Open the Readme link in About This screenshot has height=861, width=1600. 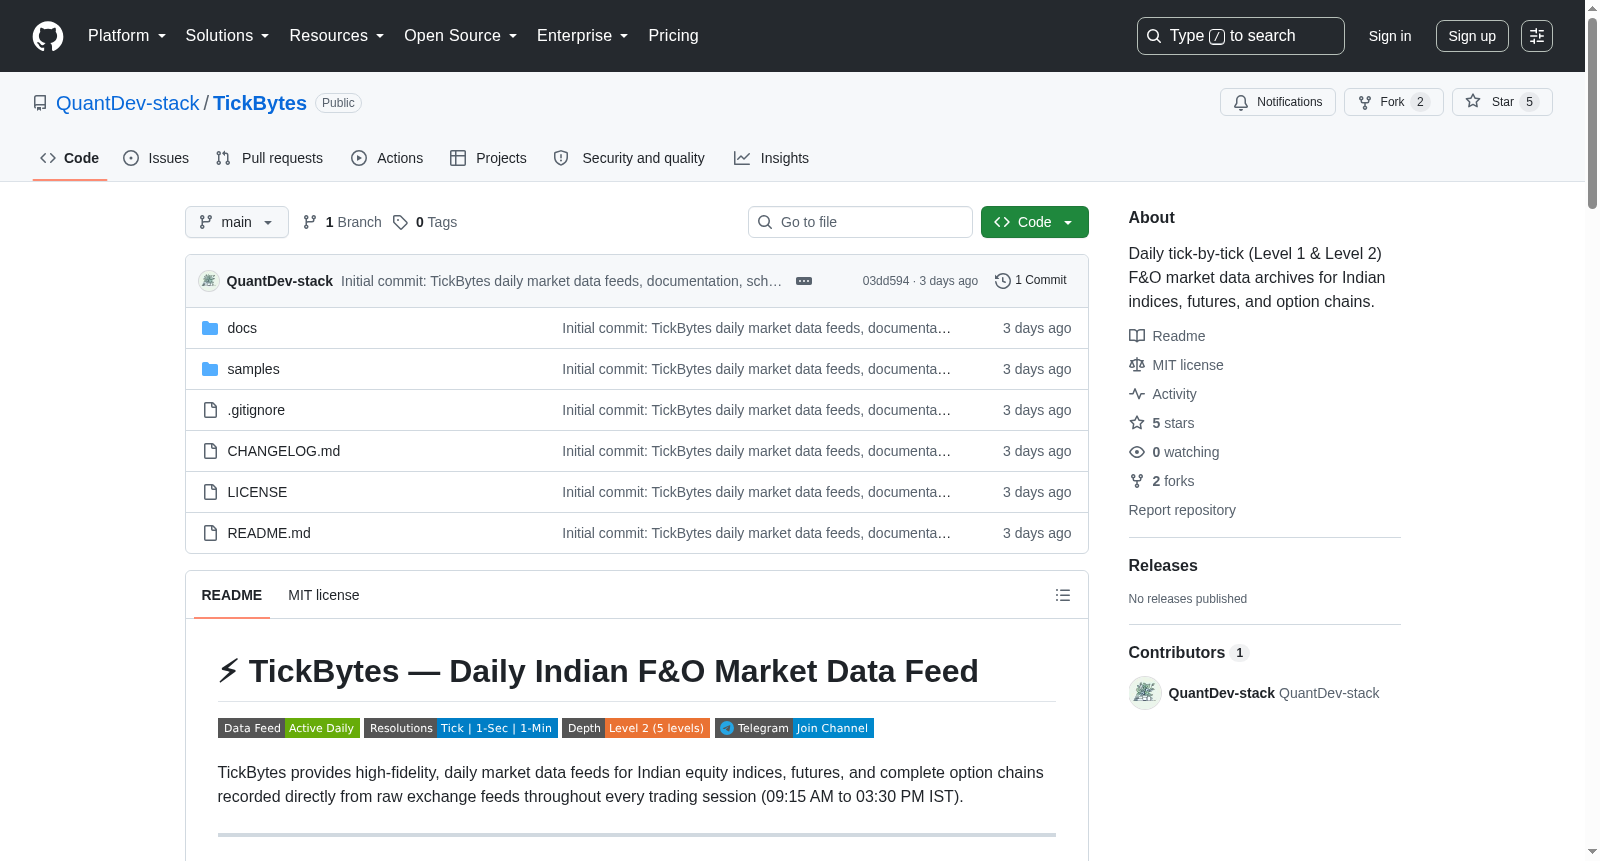pyautogui.click(x=1167, y=336)
